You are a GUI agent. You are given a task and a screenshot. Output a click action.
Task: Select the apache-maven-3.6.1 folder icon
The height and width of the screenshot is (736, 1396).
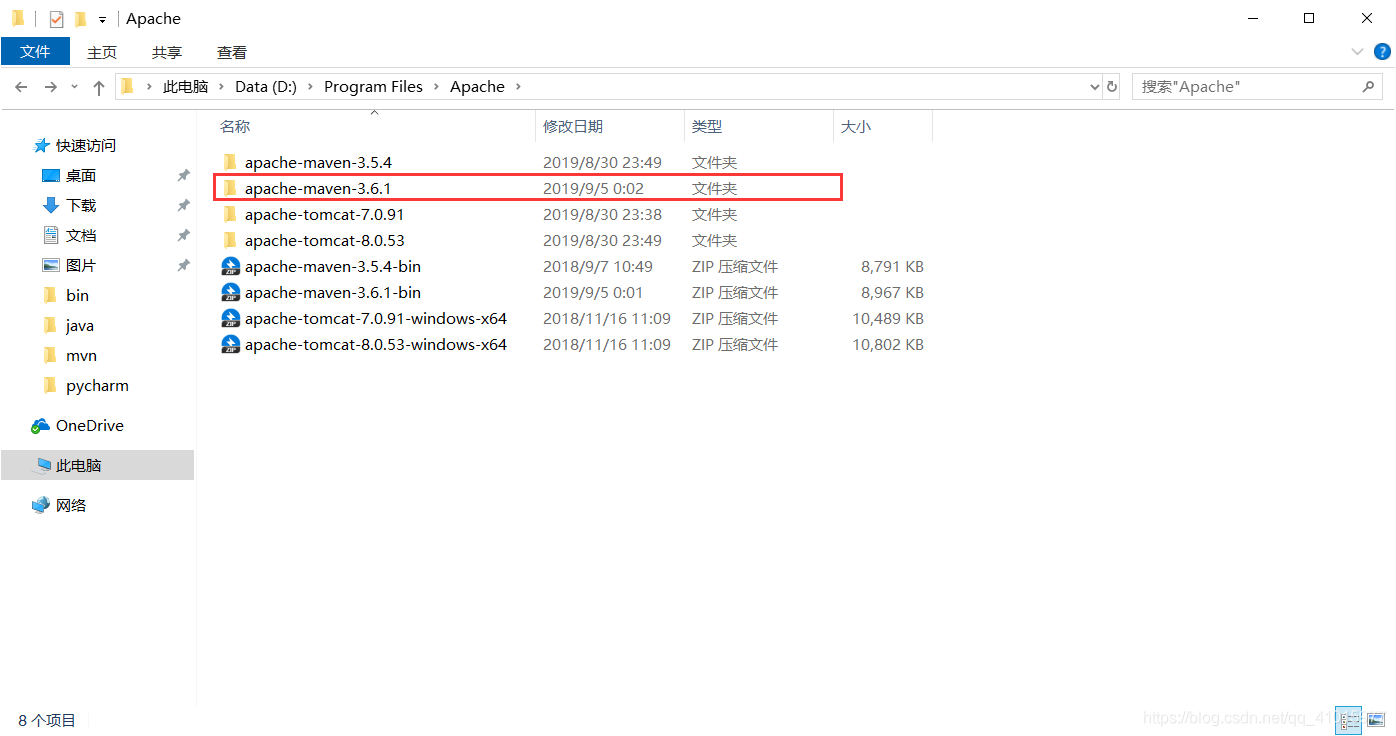point(230,188)
